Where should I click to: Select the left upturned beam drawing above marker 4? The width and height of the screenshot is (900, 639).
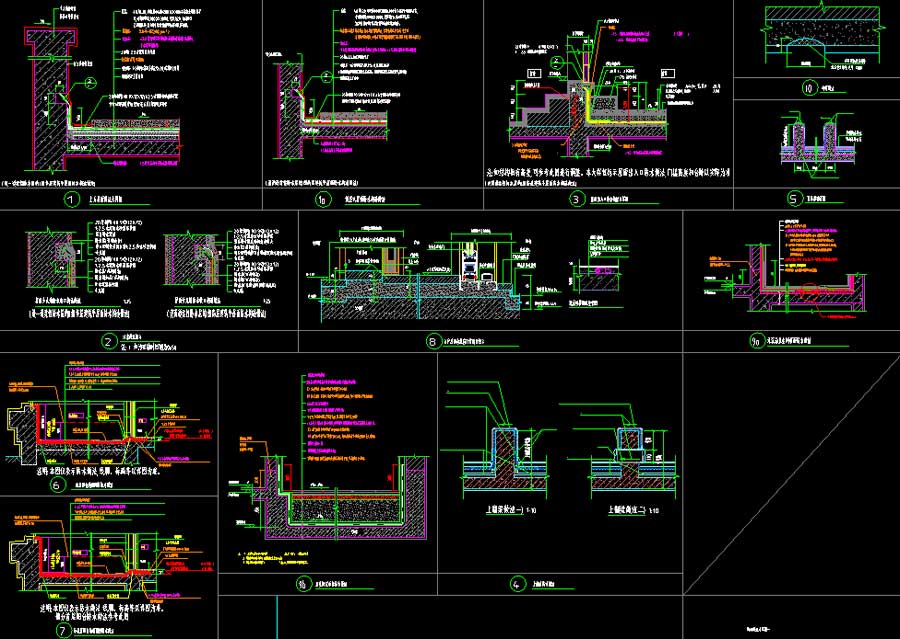(506, 458)
